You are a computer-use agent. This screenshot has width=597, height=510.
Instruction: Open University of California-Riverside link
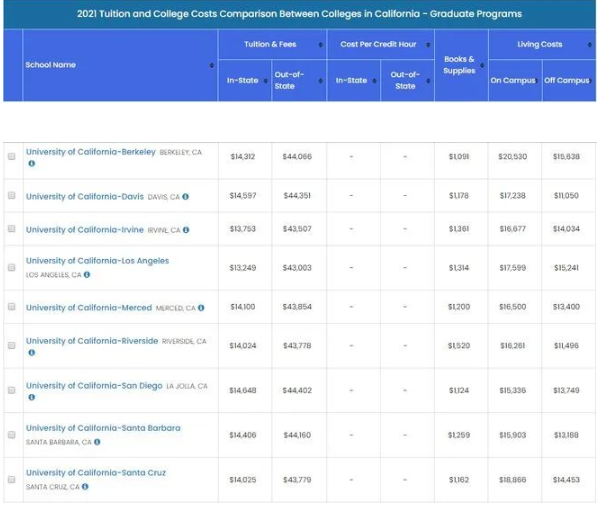[92, 341]
